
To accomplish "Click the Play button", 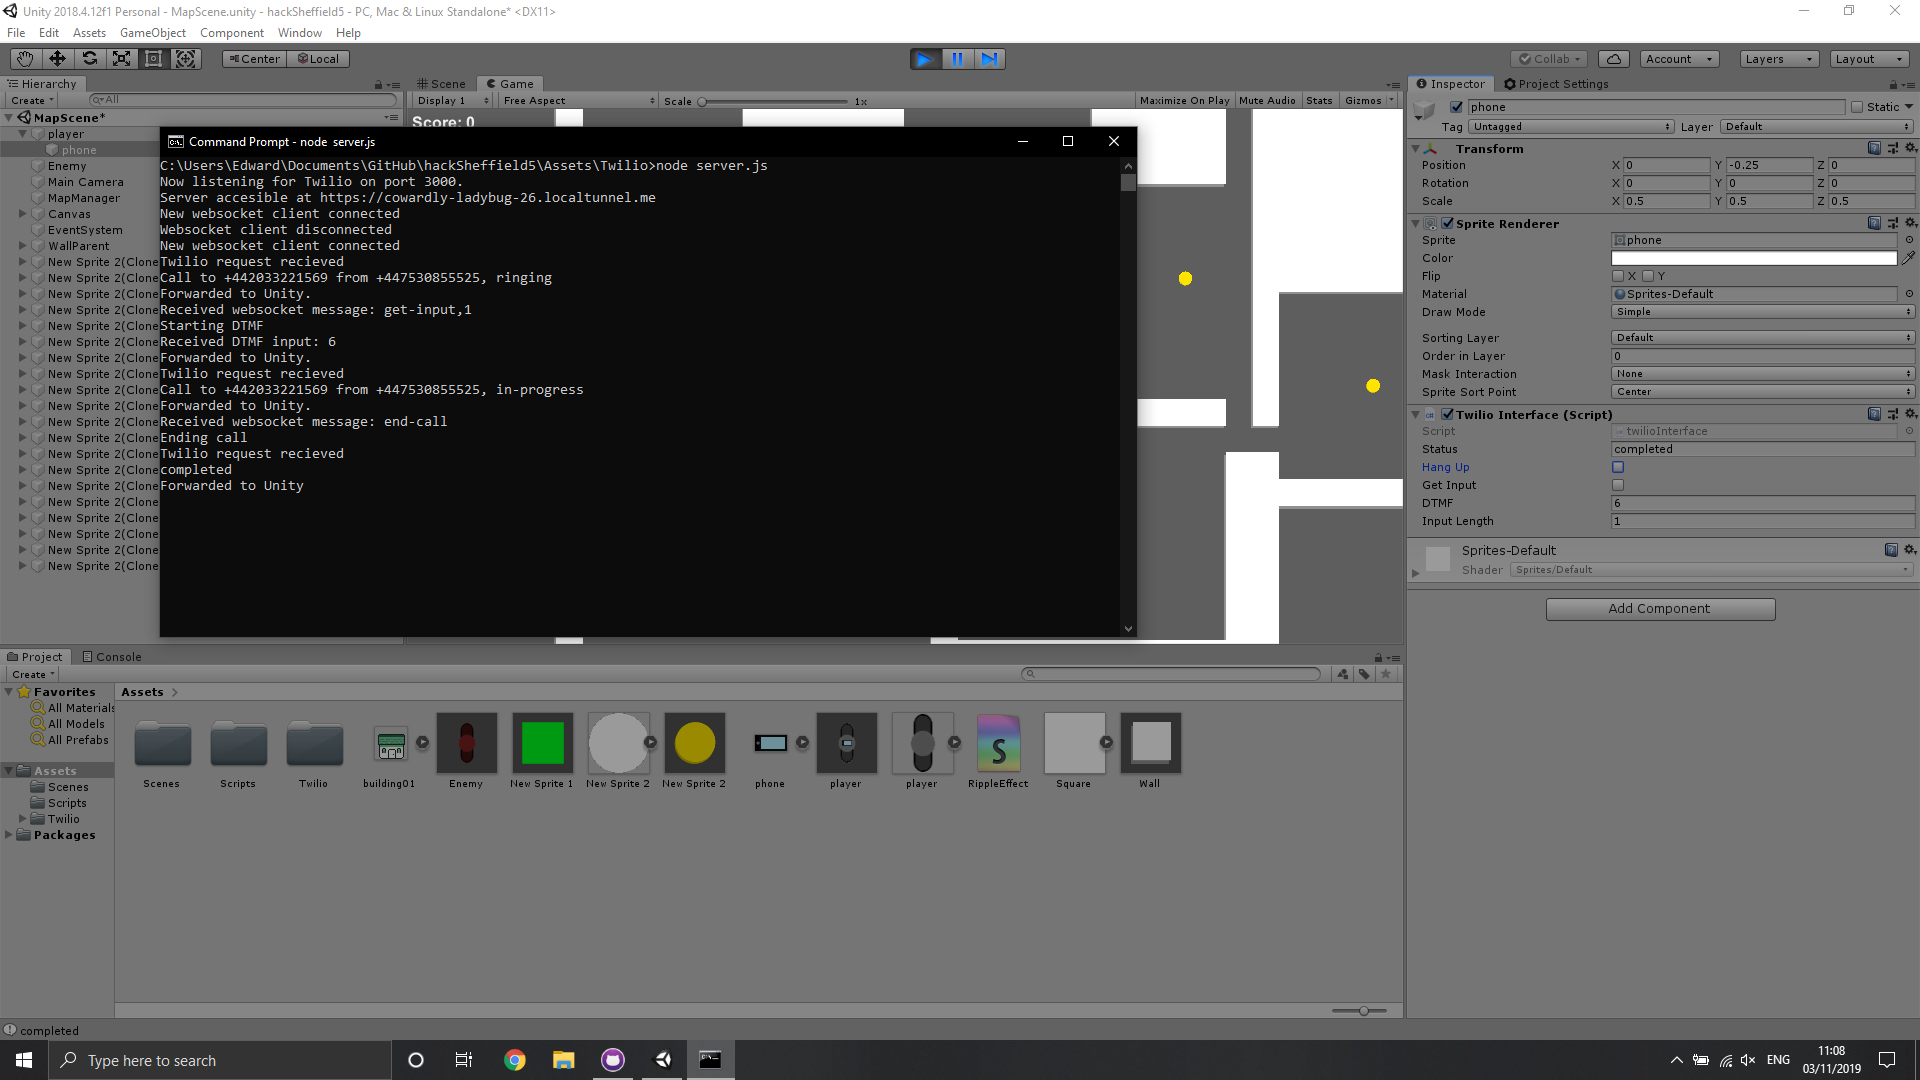I will (925, 59).
